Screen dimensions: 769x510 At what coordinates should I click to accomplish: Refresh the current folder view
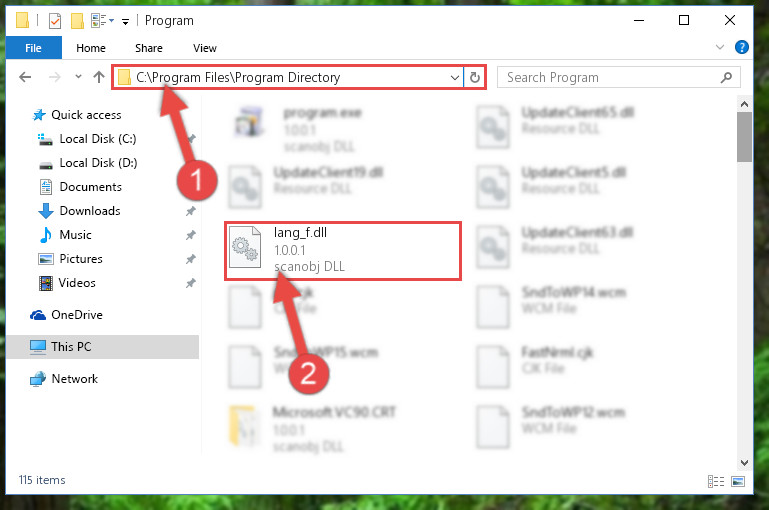475,77
